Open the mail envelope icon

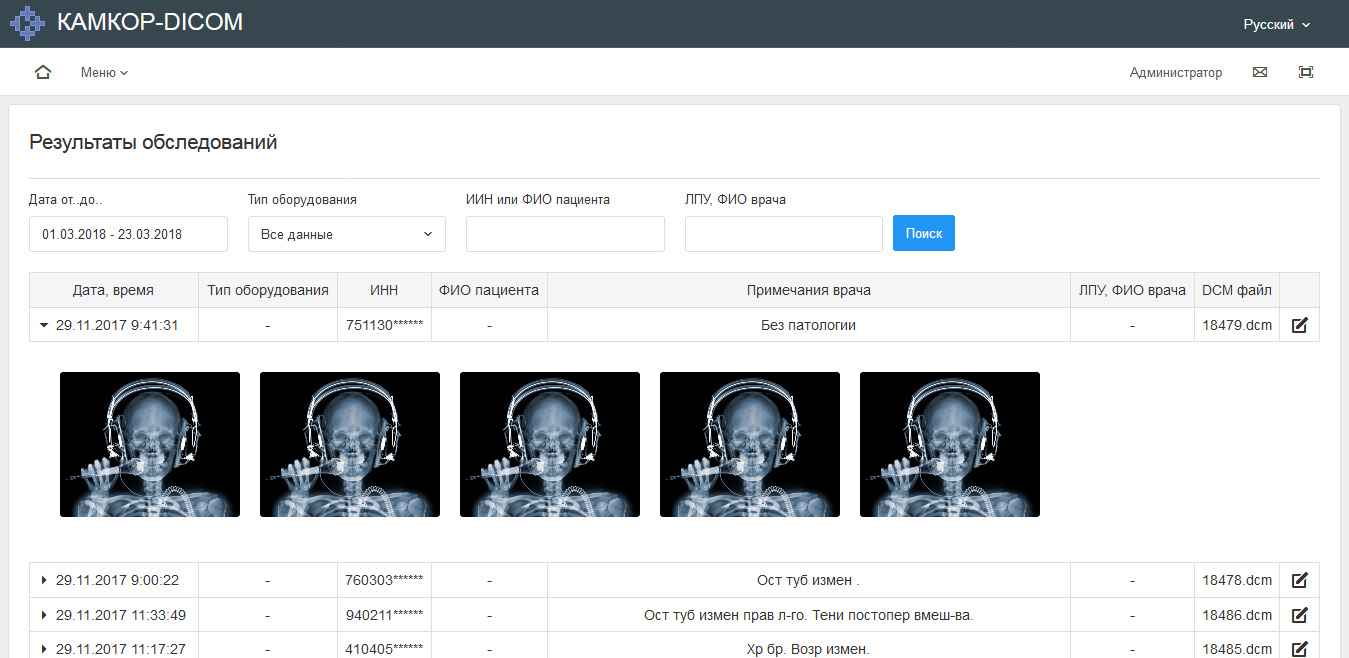(1260, 72)
